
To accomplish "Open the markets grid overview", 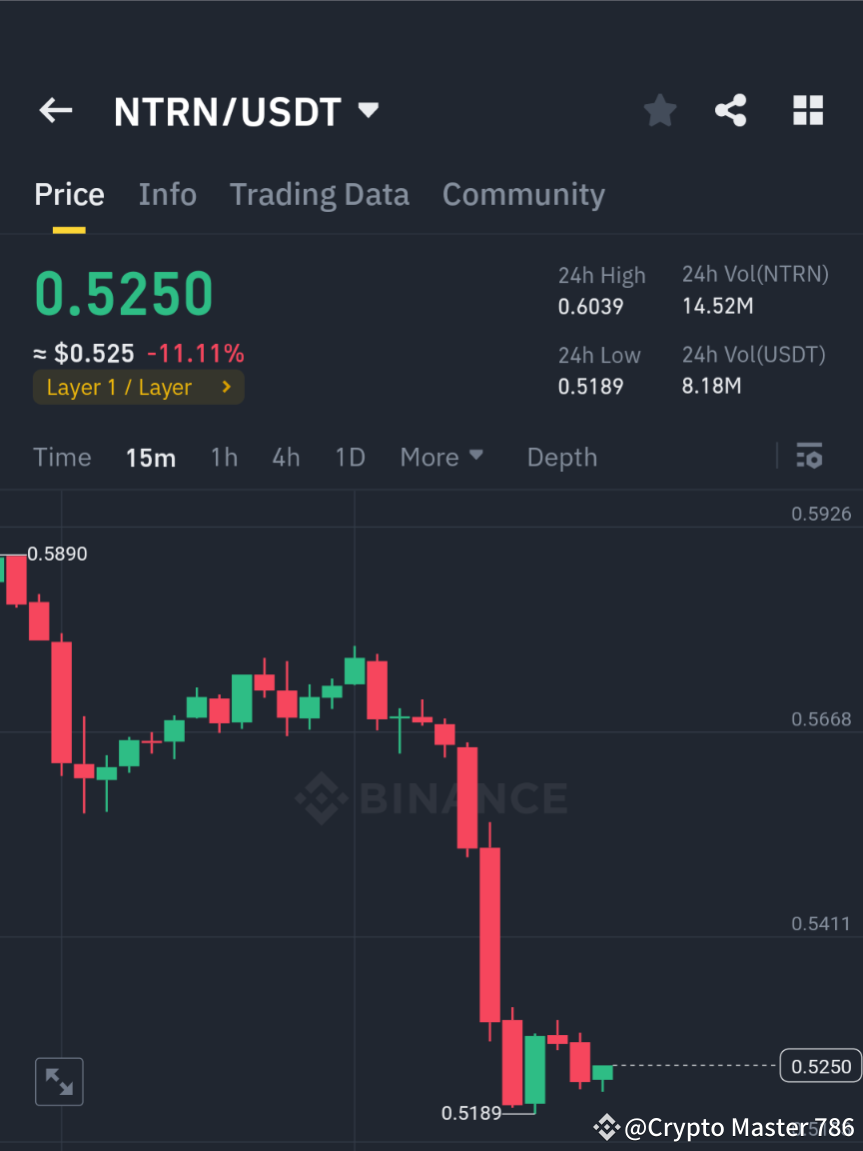I will pyautogui.click(x=807, y=110).
